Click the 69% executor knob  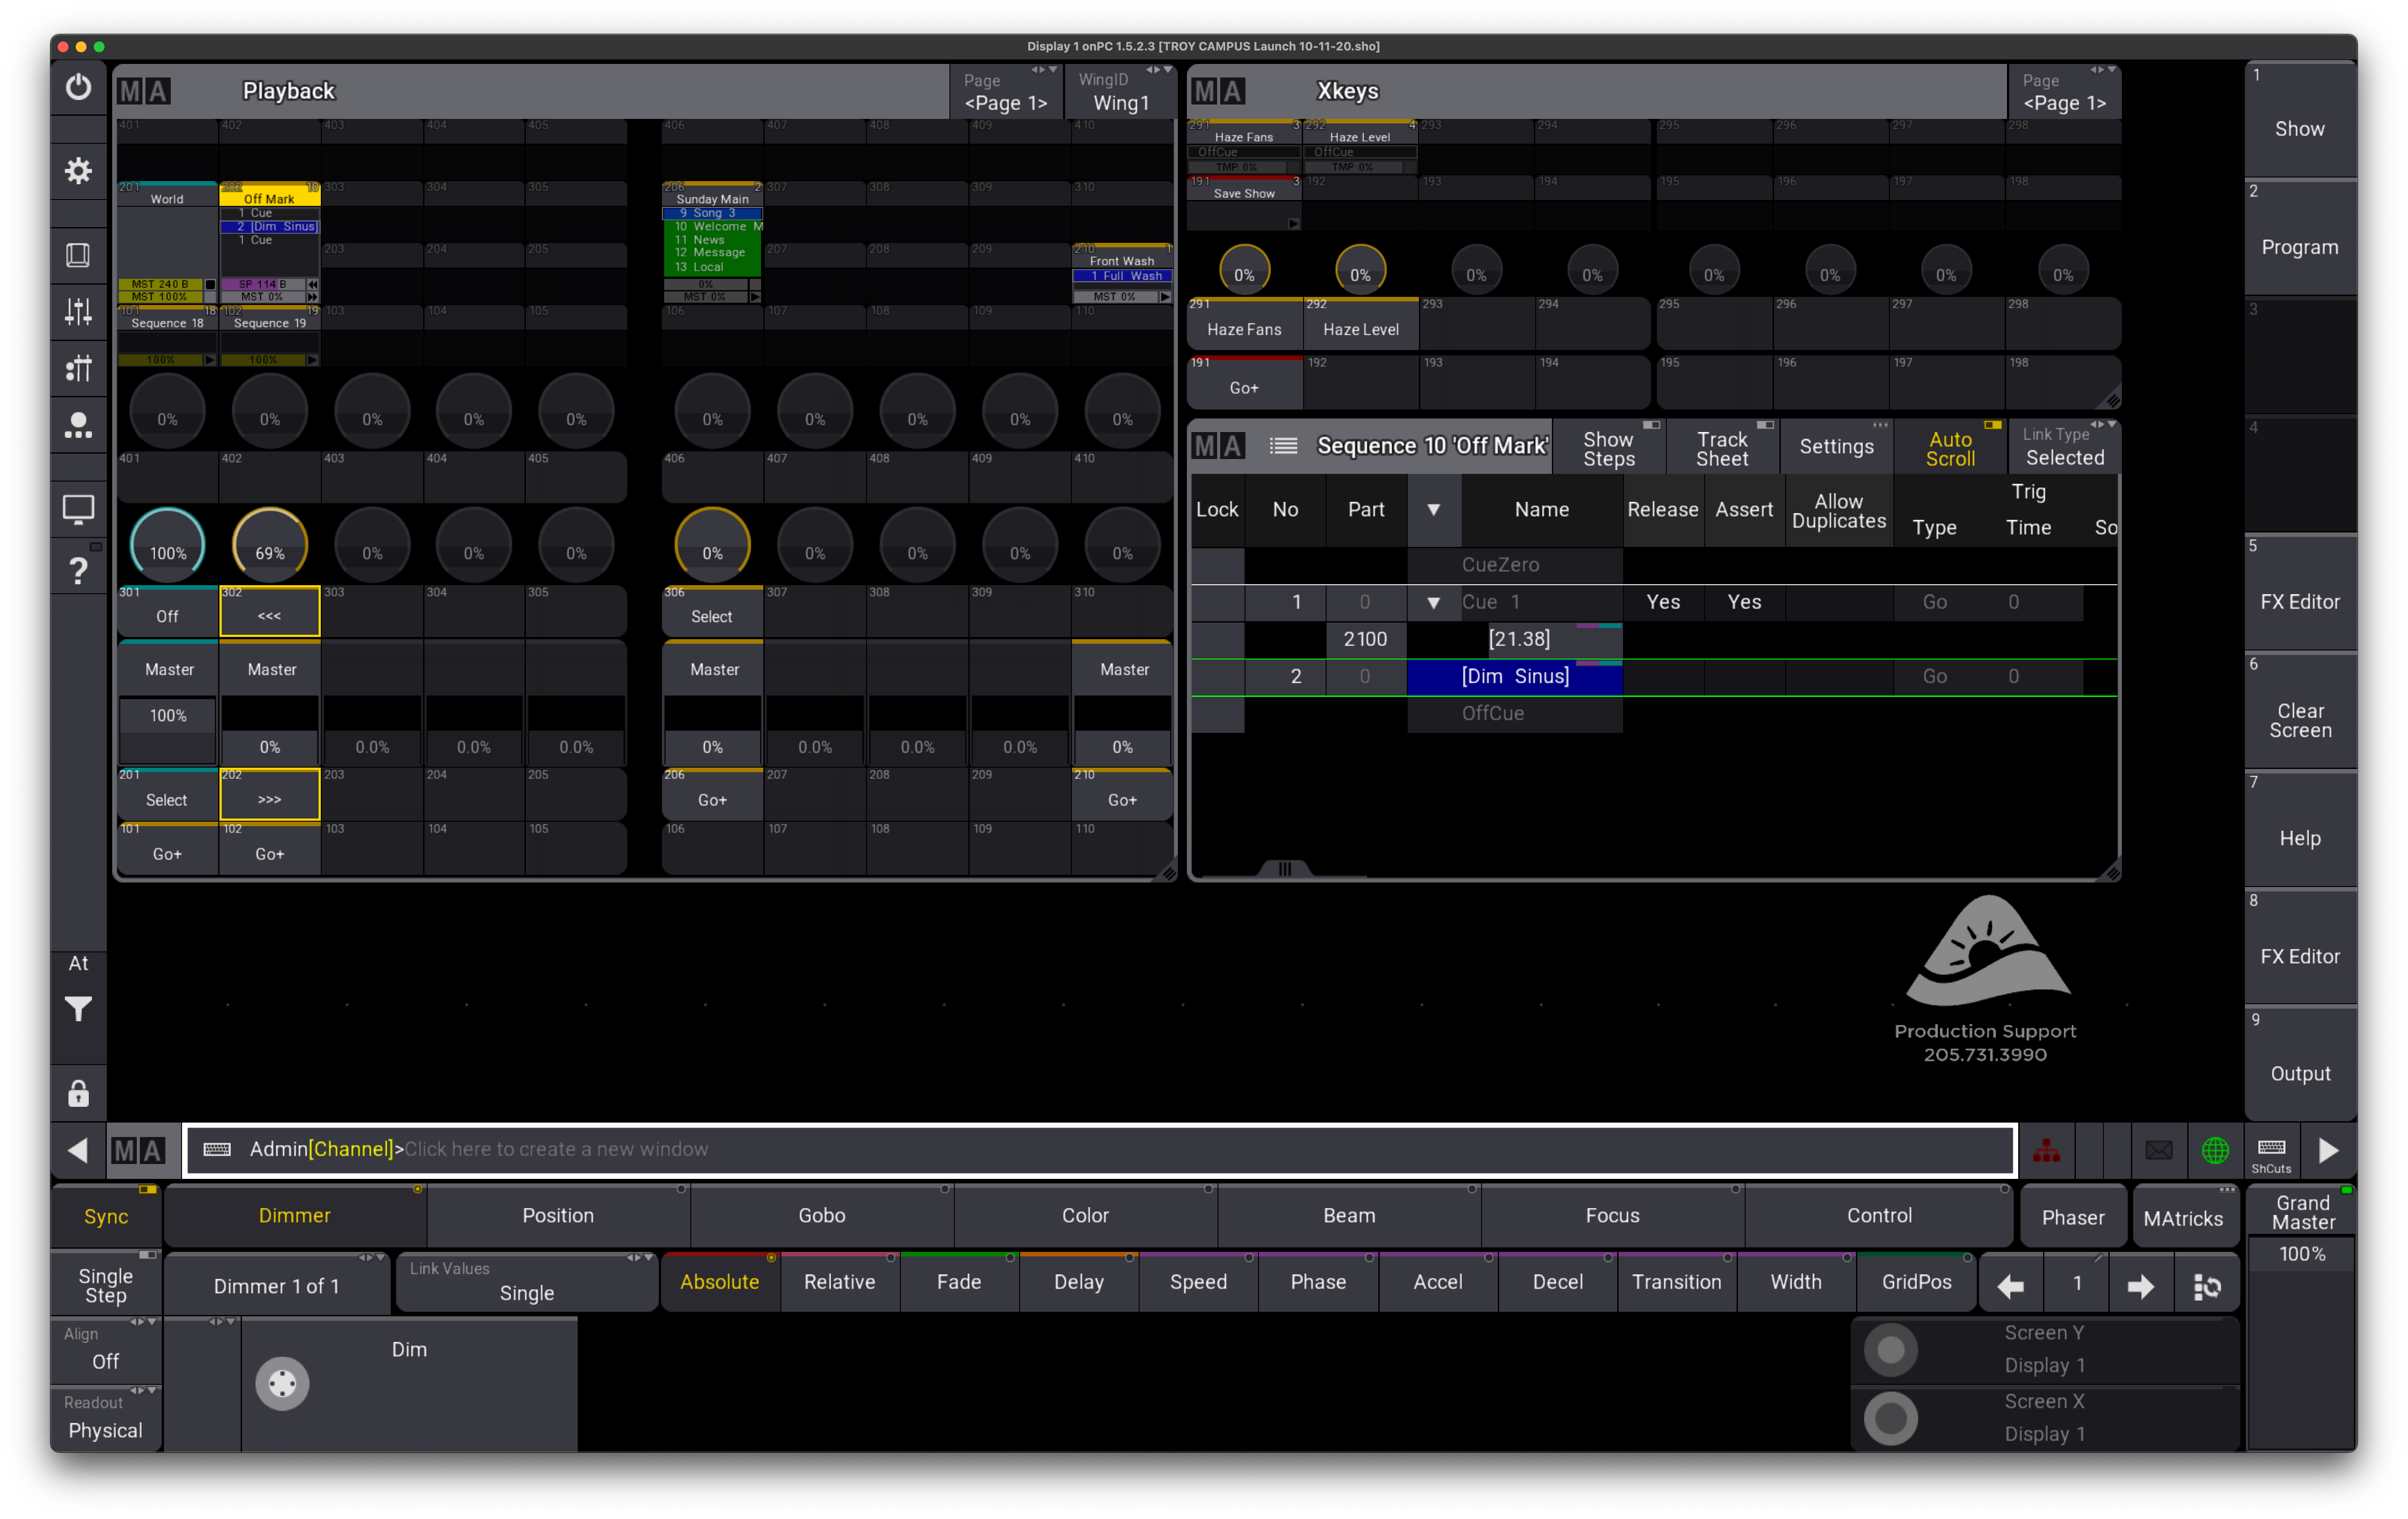pos(269,546)
